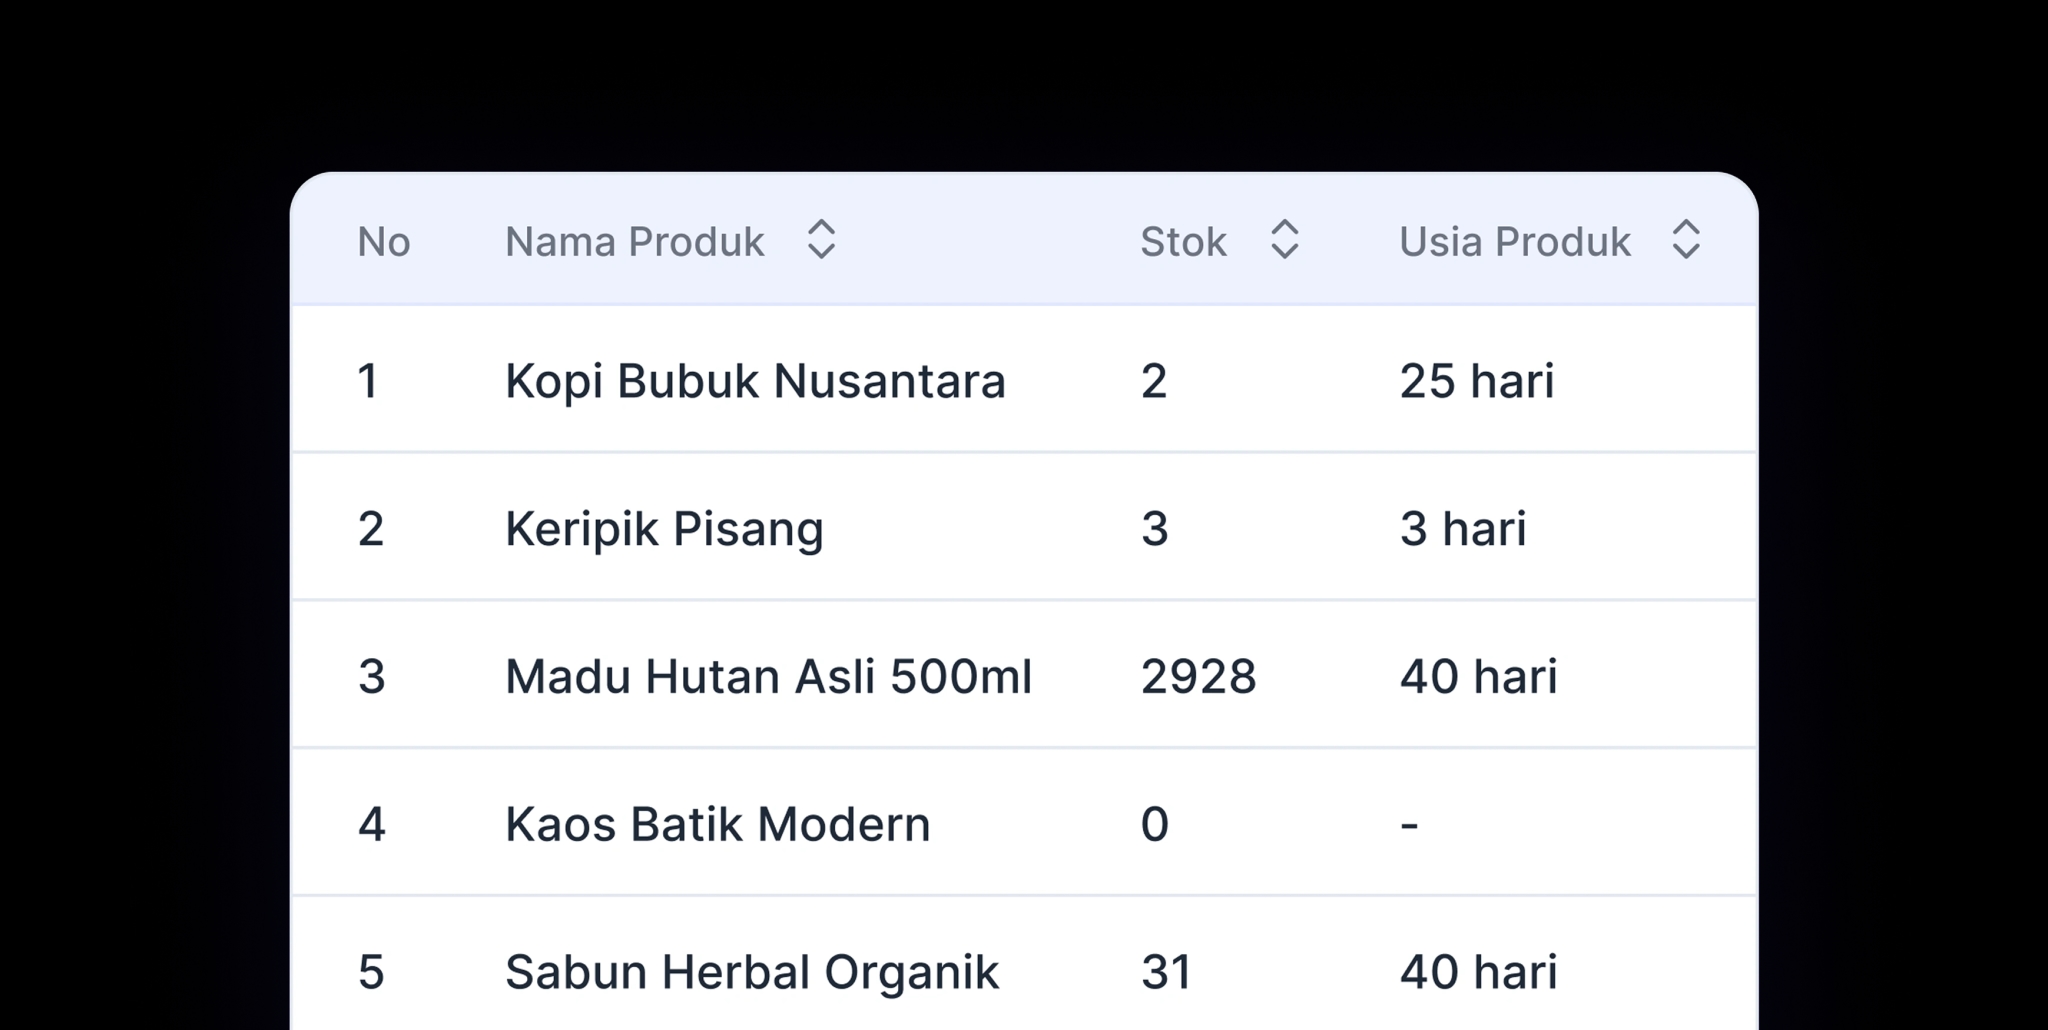Select the Stok column header
Image resolution: width=2048 pixels, height=1030 pixels.
[x=1184, y=240]
